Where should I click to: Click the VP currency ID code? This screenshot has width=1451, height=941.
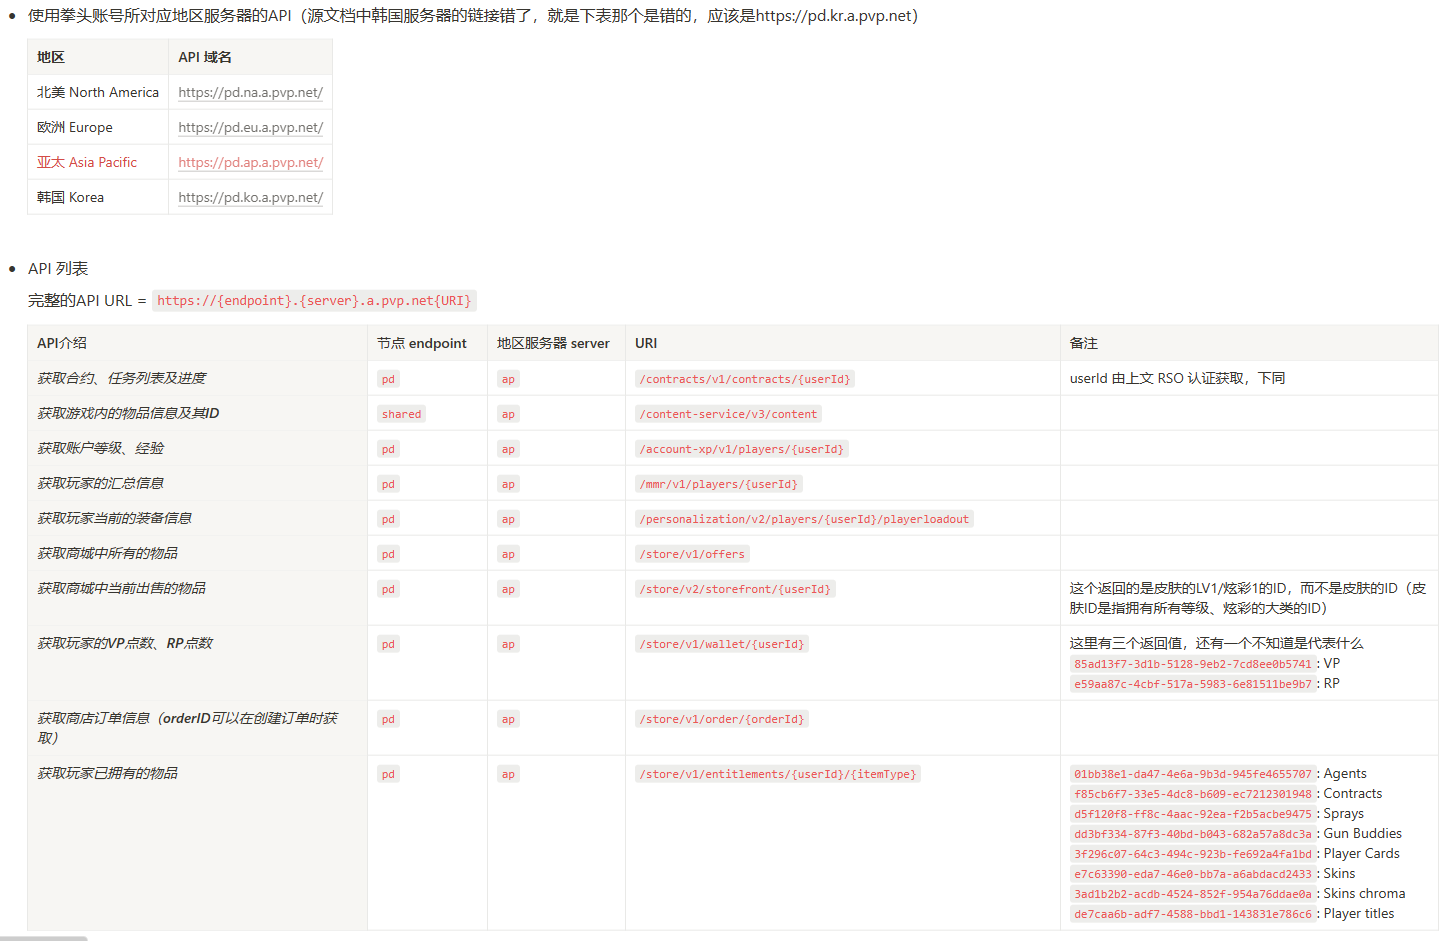(1192, 664)
